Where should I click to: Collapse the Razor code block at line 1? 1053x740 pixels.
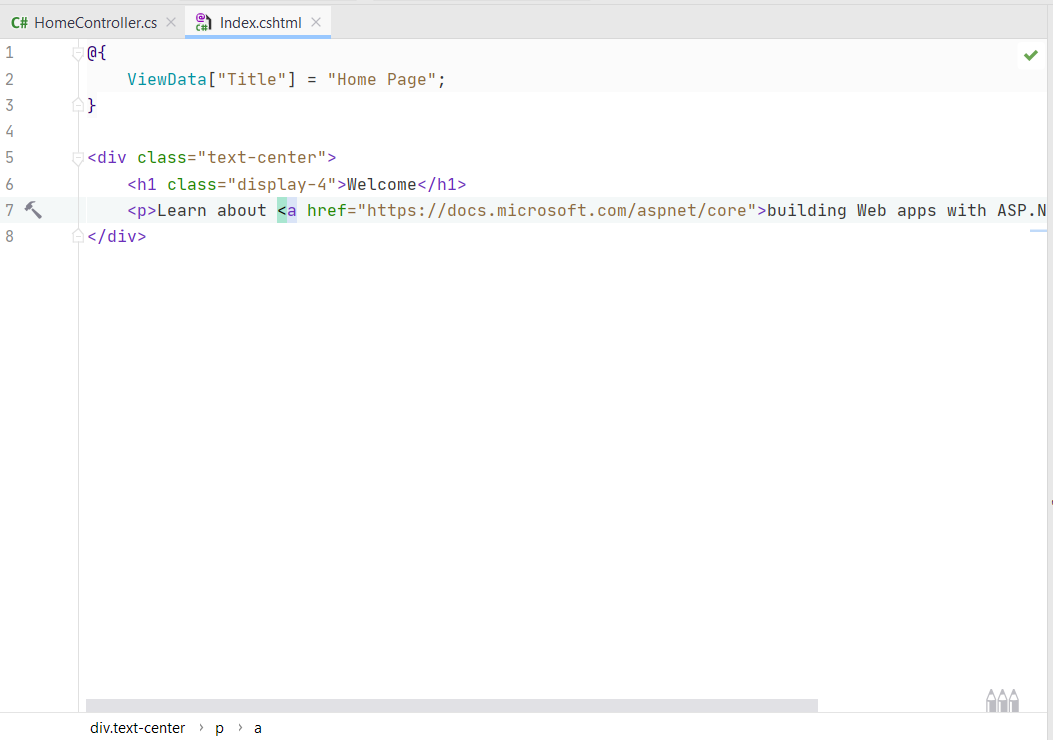78,53
